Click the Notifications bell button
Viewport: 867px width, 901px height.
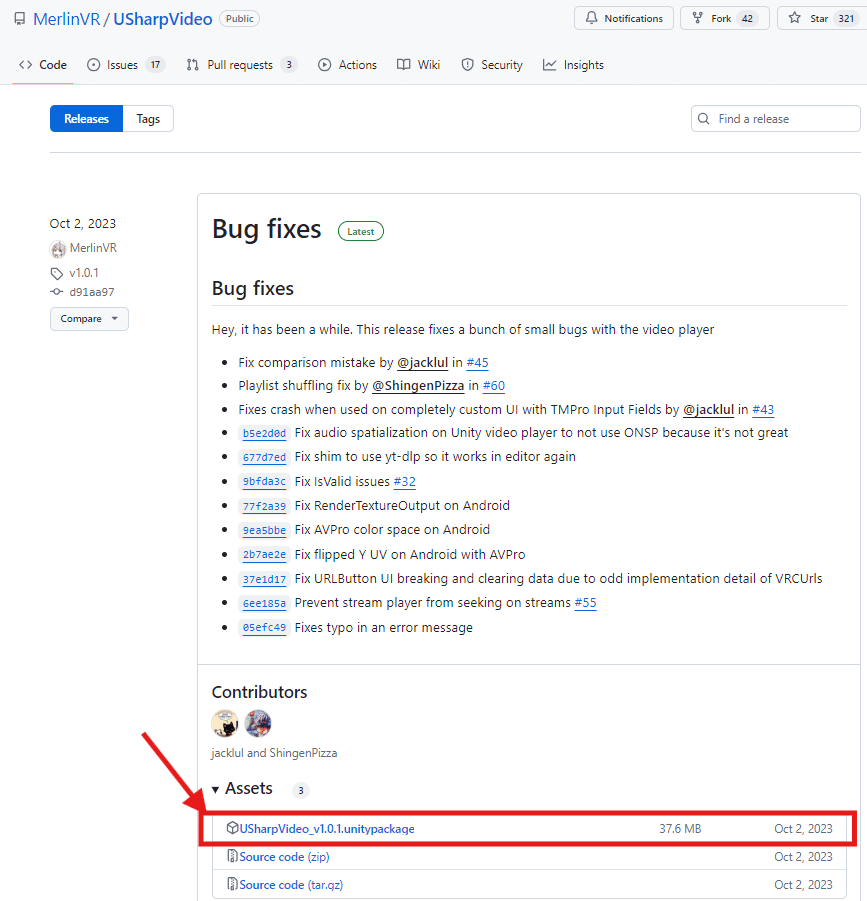pos(623,18)
